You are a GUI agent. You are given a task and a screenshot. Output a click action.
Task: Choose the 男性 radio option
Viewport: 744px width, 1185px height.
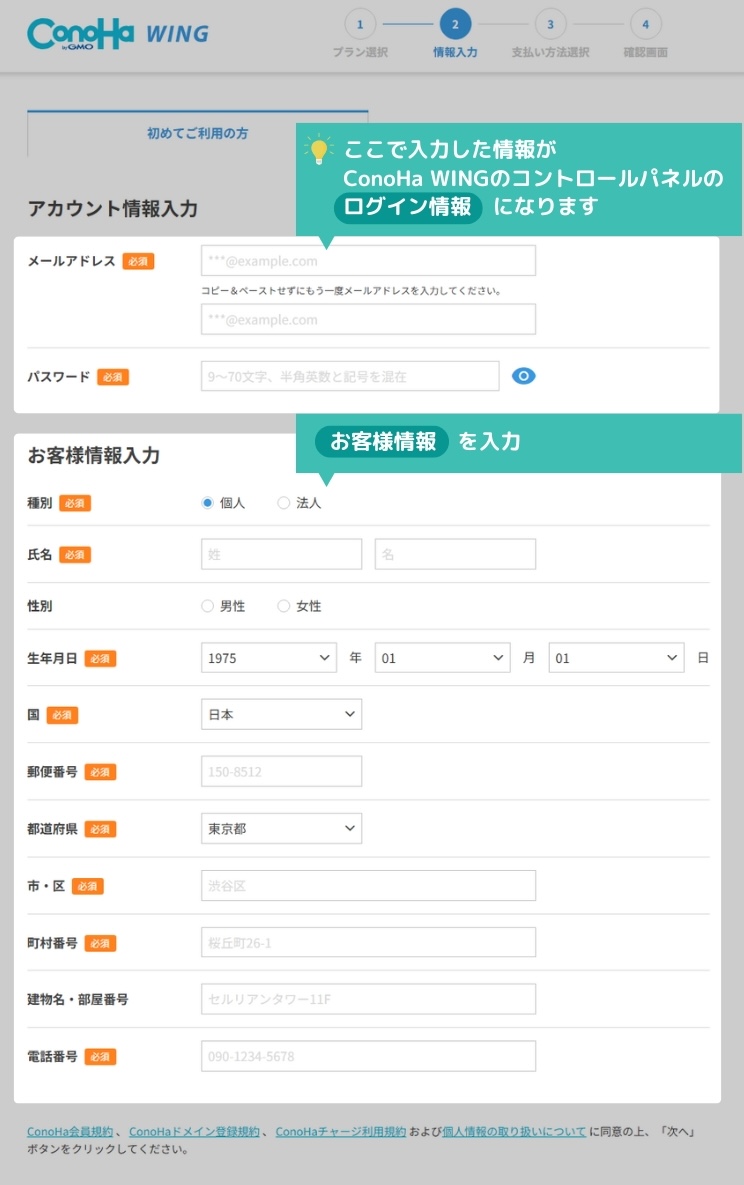(x=207, y=606)
